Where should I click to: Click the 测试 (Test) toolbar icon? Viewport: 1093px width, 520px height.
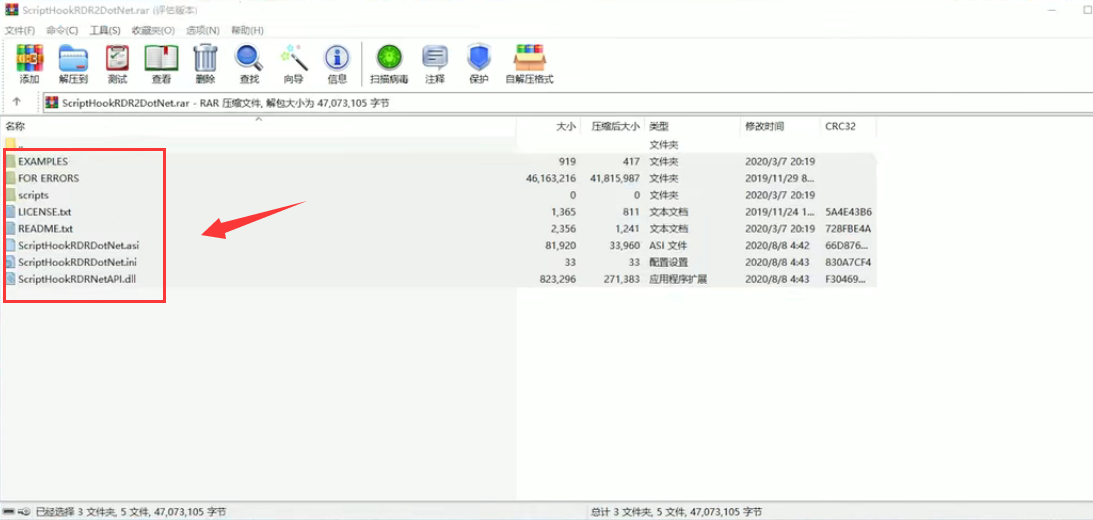(117, 58)
